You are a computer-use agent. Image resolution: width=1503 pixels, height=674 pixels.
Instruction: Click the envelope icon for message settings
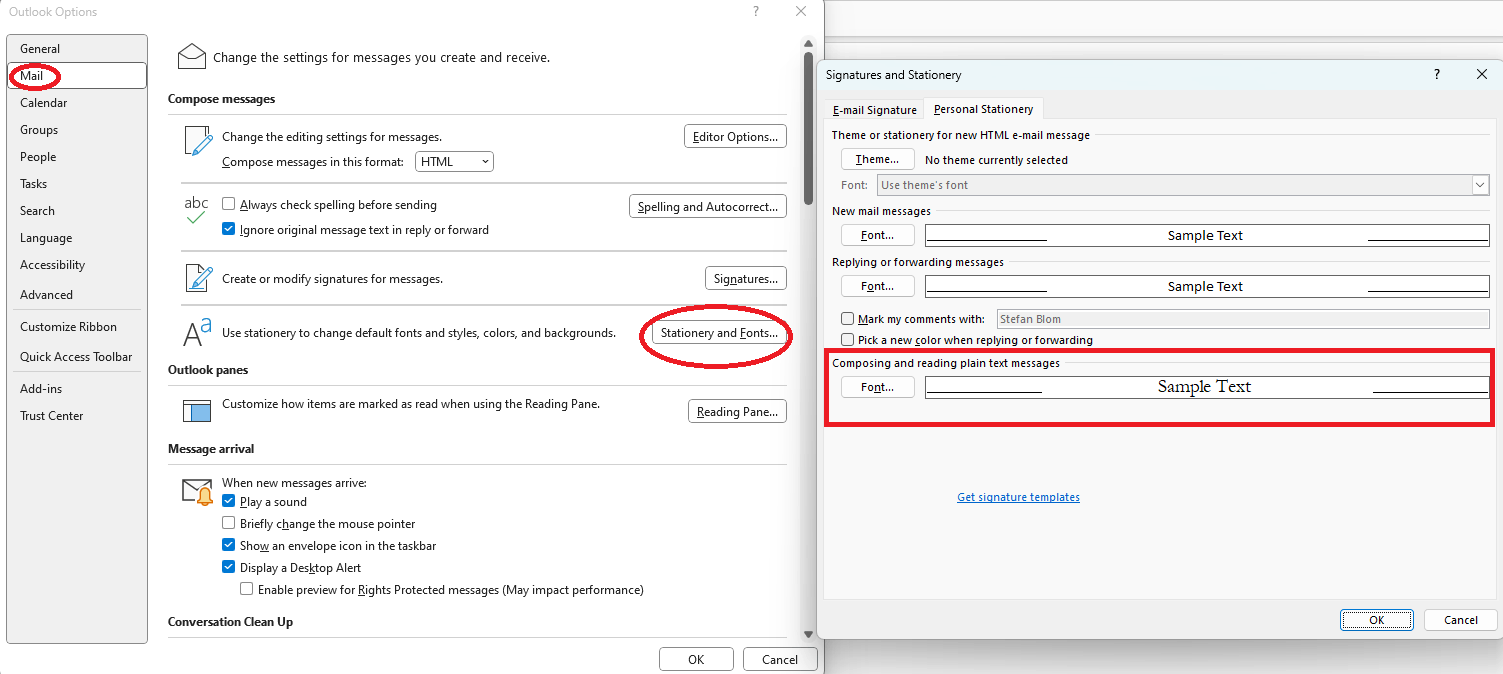(191, 56)
